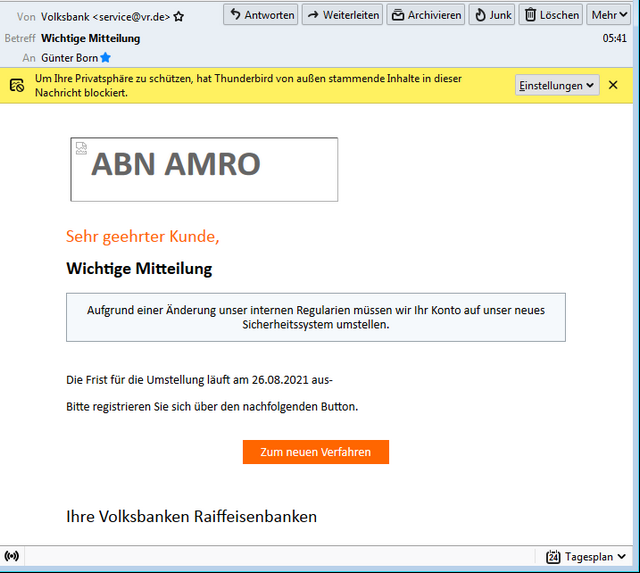Image resolution: width=640 pixels, height=573 pixels.
Task: Click the greeting Sehr geehrter Kunde
Action: 142,236
